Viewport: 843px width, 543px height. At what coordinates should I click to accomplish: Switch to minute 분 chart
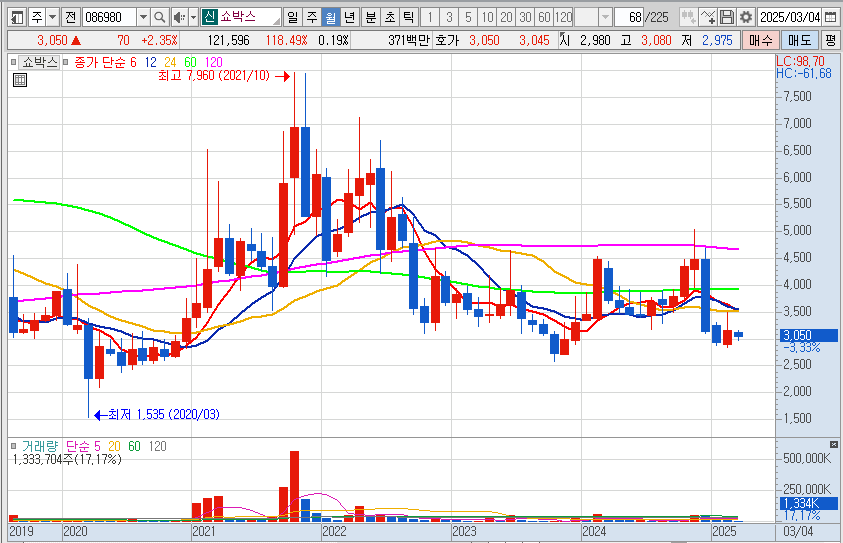click(x=371, y=18)
